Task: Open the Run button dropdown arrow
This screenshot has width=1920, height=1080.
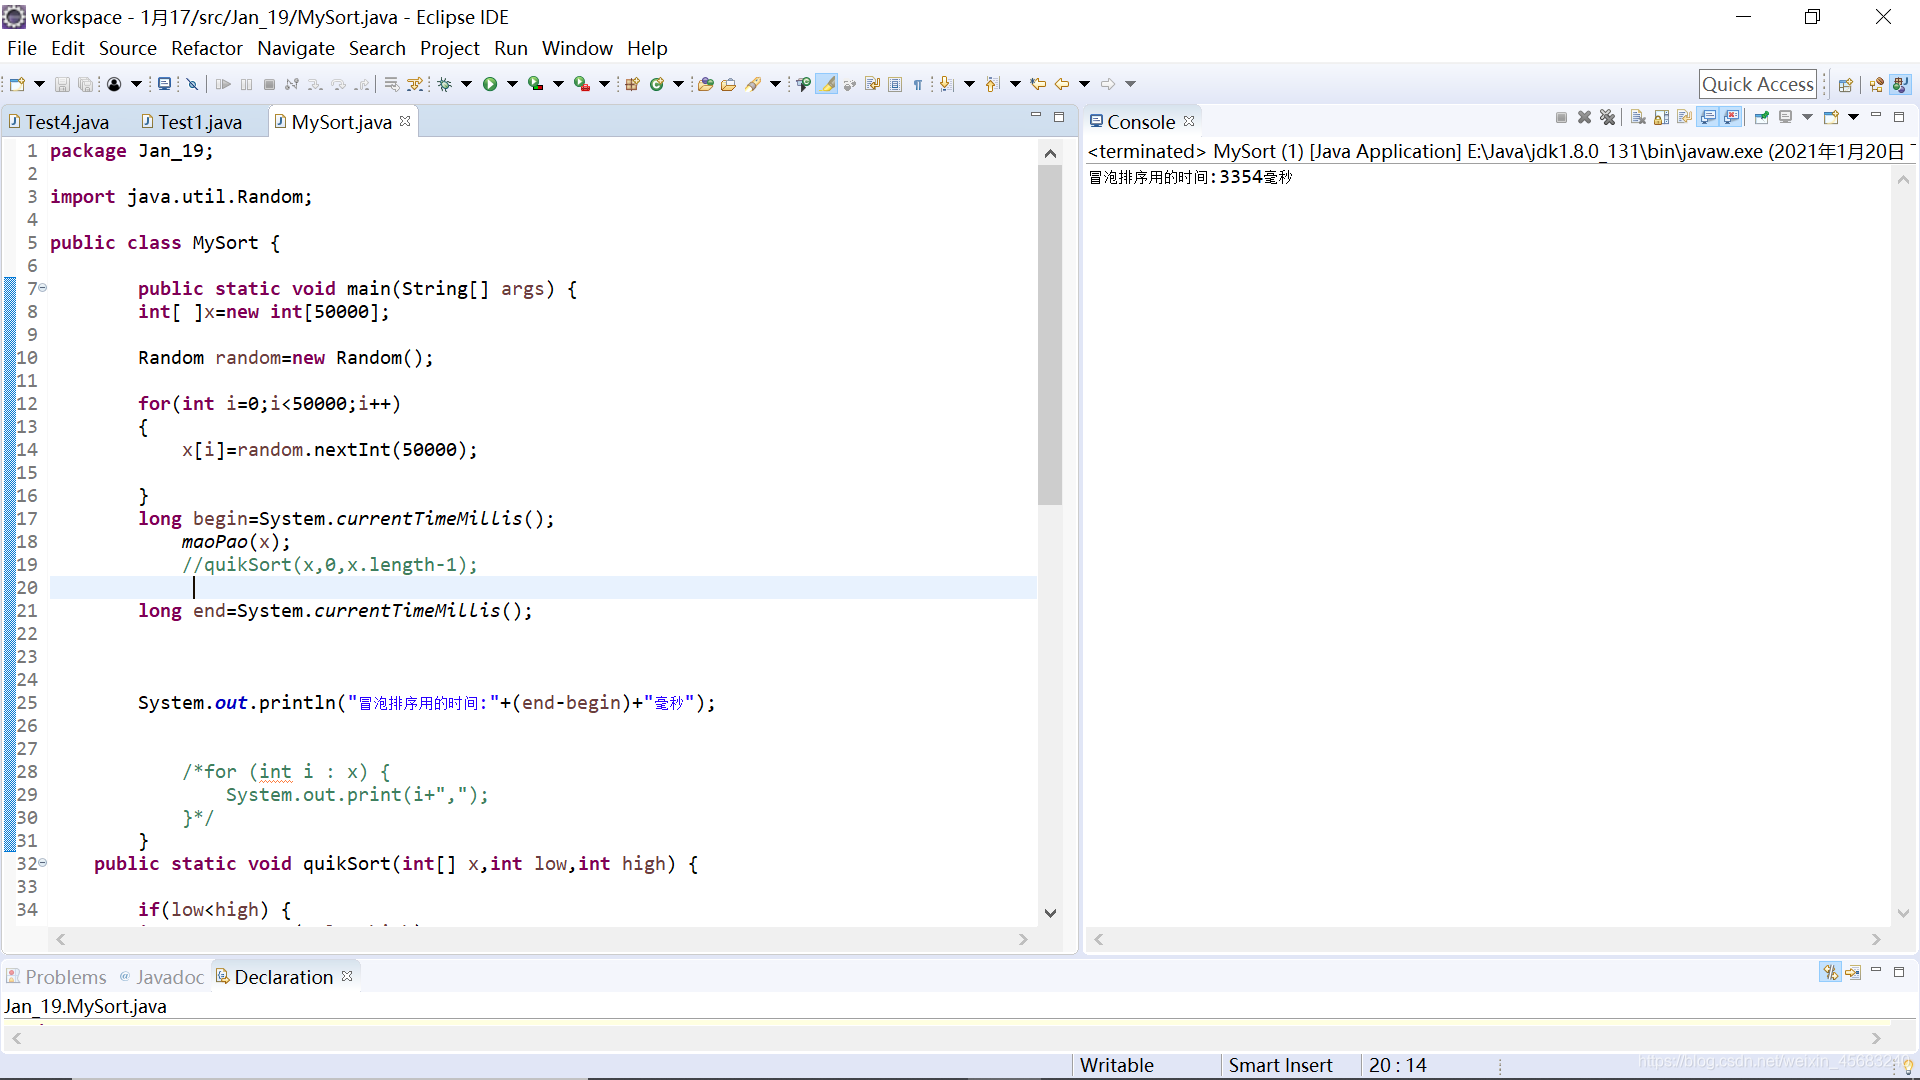Action: point(513,84)
